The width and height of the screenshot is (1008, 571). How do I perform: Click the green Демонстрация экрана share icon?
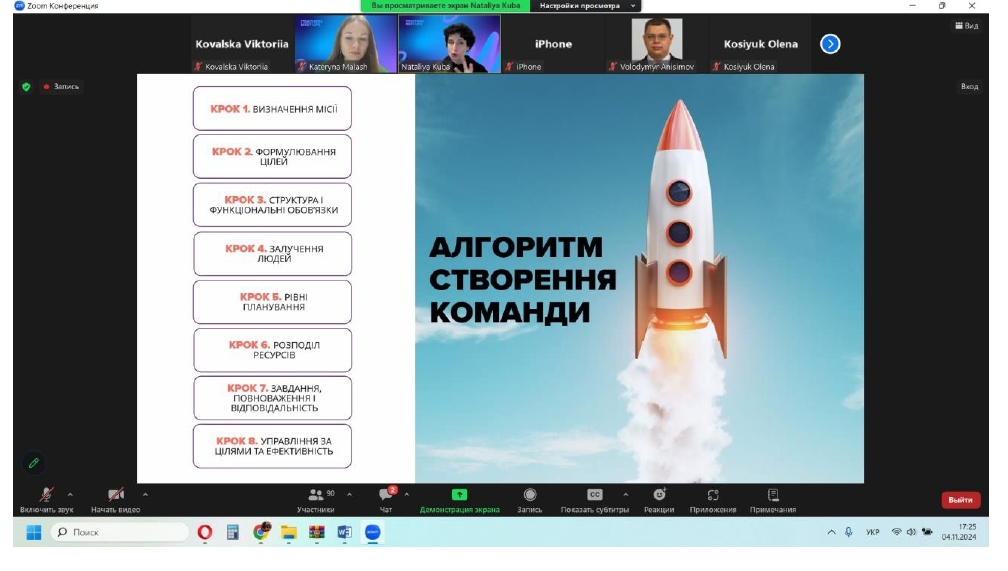click(x=459, y=496)
